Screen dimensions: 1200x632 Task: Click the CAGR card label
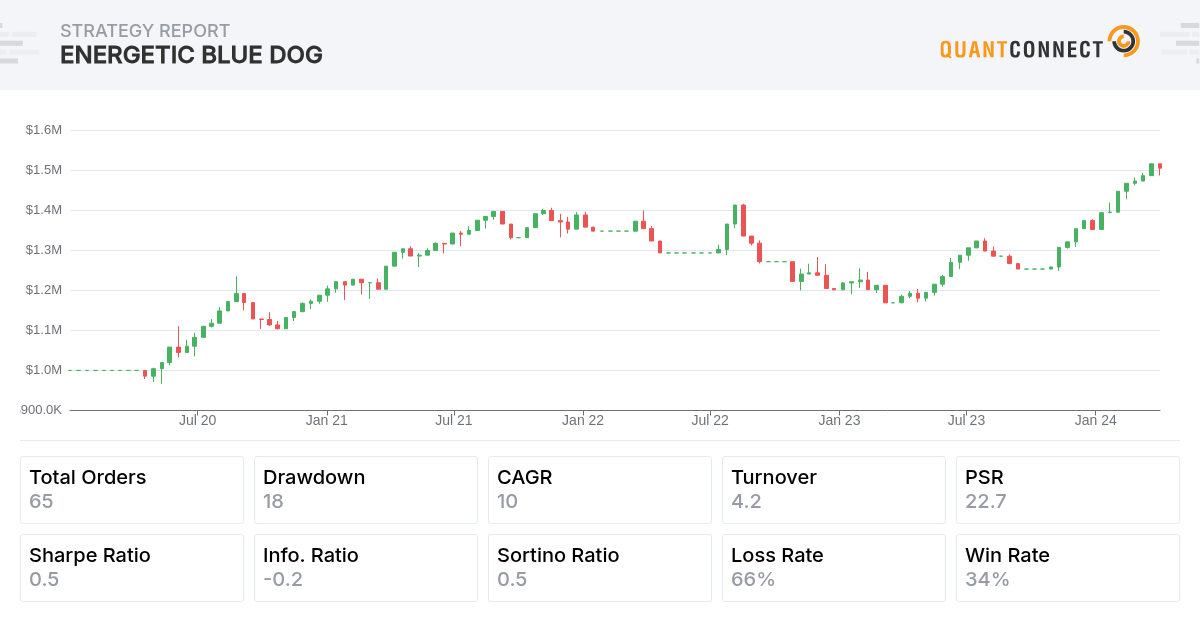pos(525,478)
